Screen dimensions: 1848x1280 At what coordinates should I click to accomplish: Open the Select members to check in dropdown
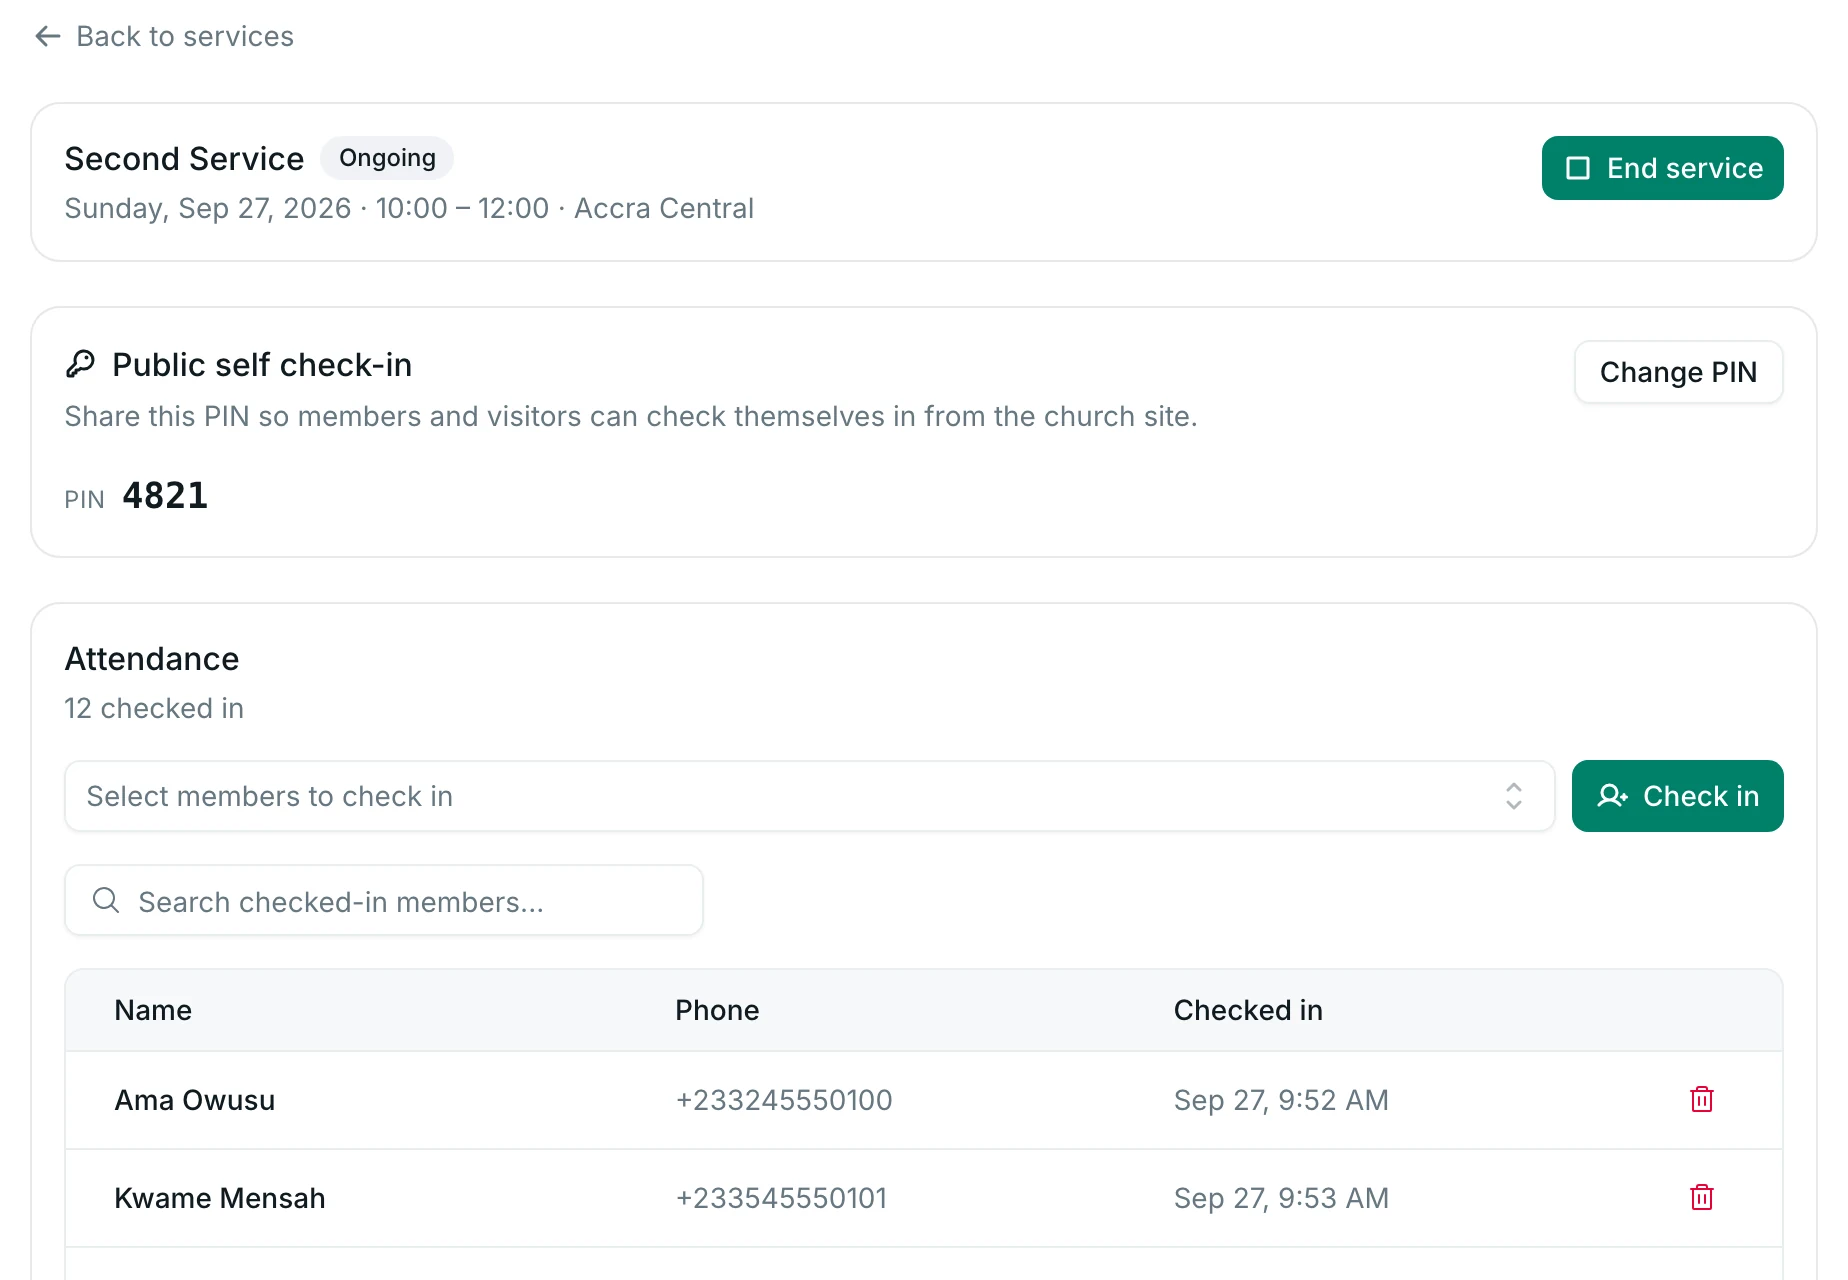[x=809, y=796]
